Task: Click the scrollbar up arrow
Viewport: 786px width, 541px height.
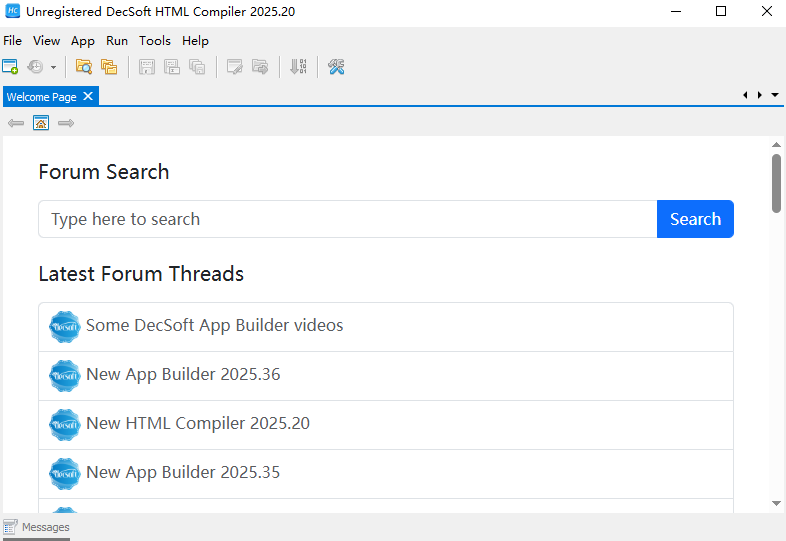Action: 776,144
